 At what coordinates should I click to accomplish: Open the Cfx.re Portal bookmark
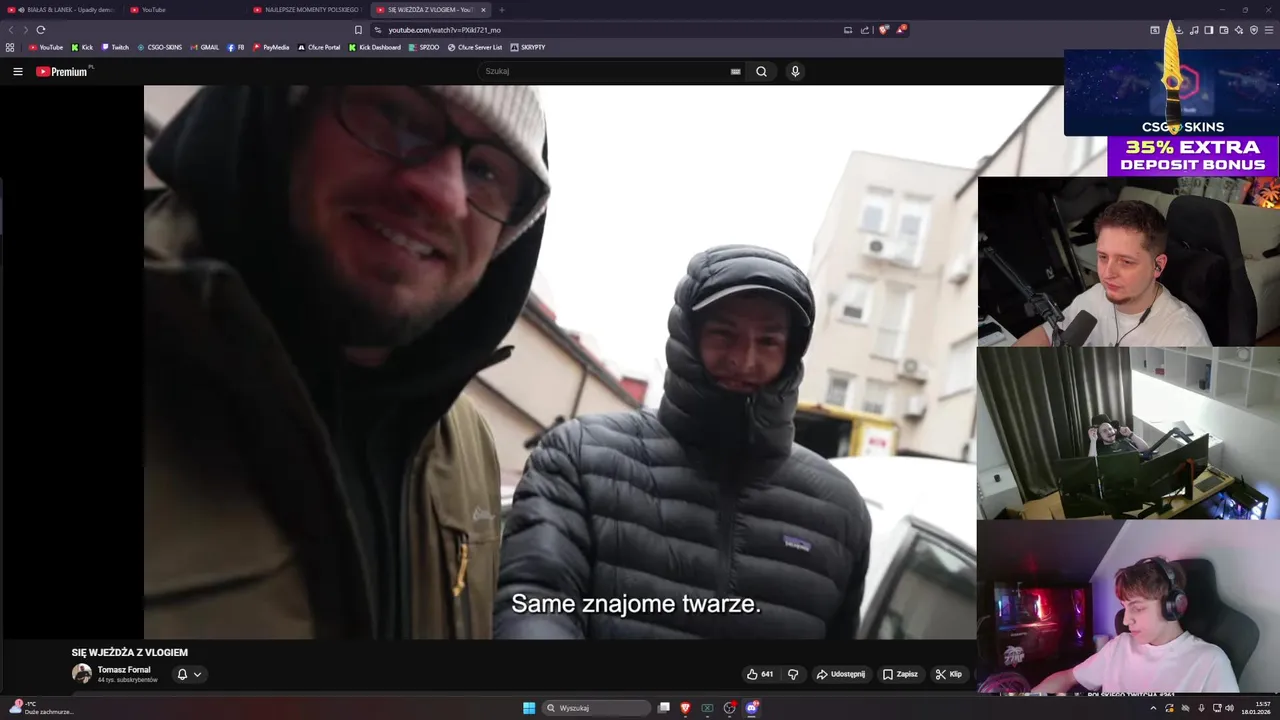319,47
